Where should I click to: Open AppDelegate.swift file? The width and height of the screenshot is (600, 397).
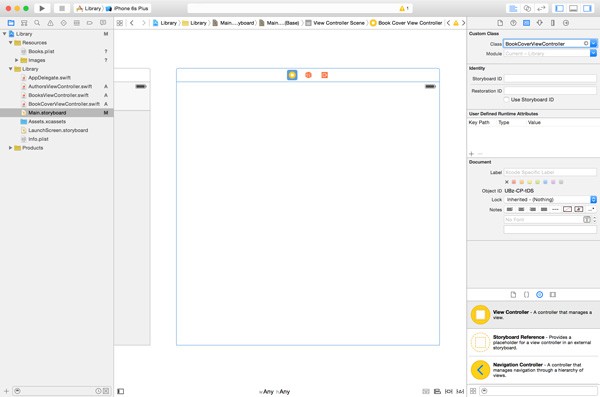click(49, 78)
